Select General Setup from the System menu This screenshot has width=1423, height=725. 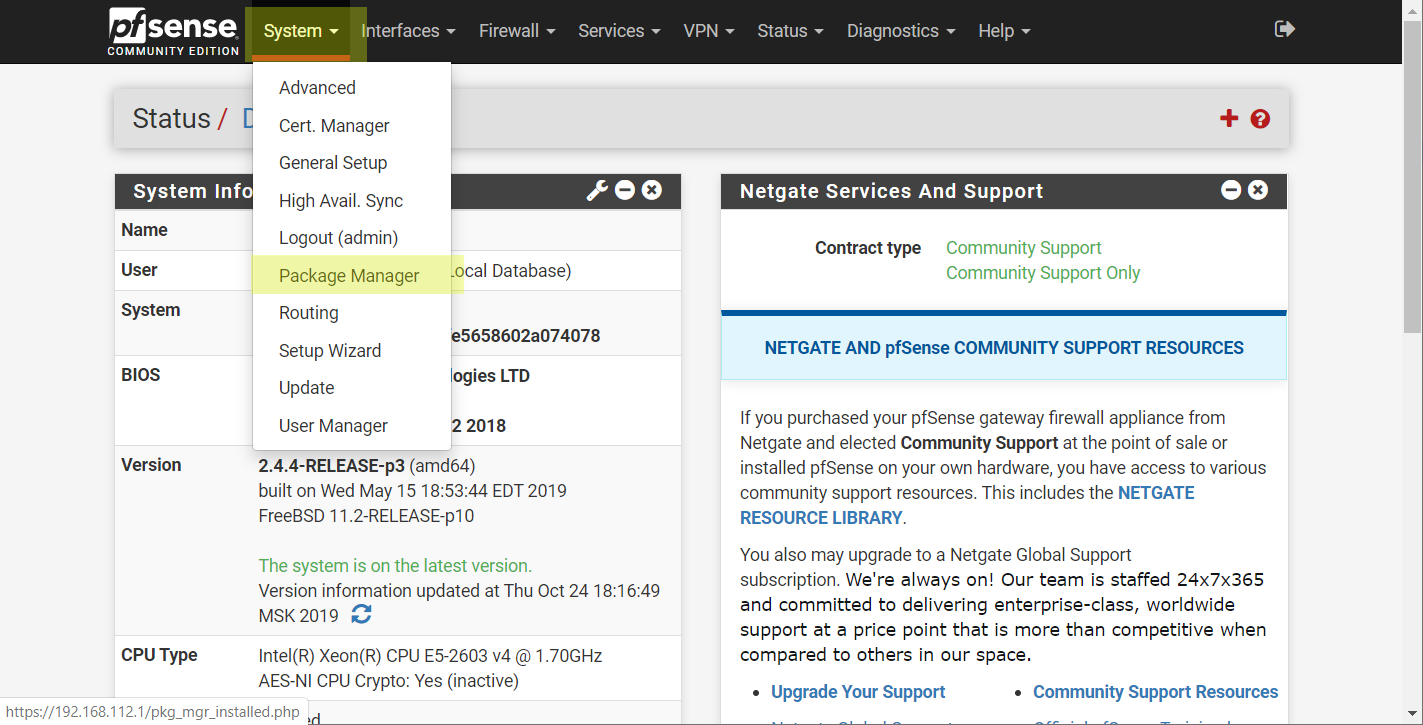(352, 163)
